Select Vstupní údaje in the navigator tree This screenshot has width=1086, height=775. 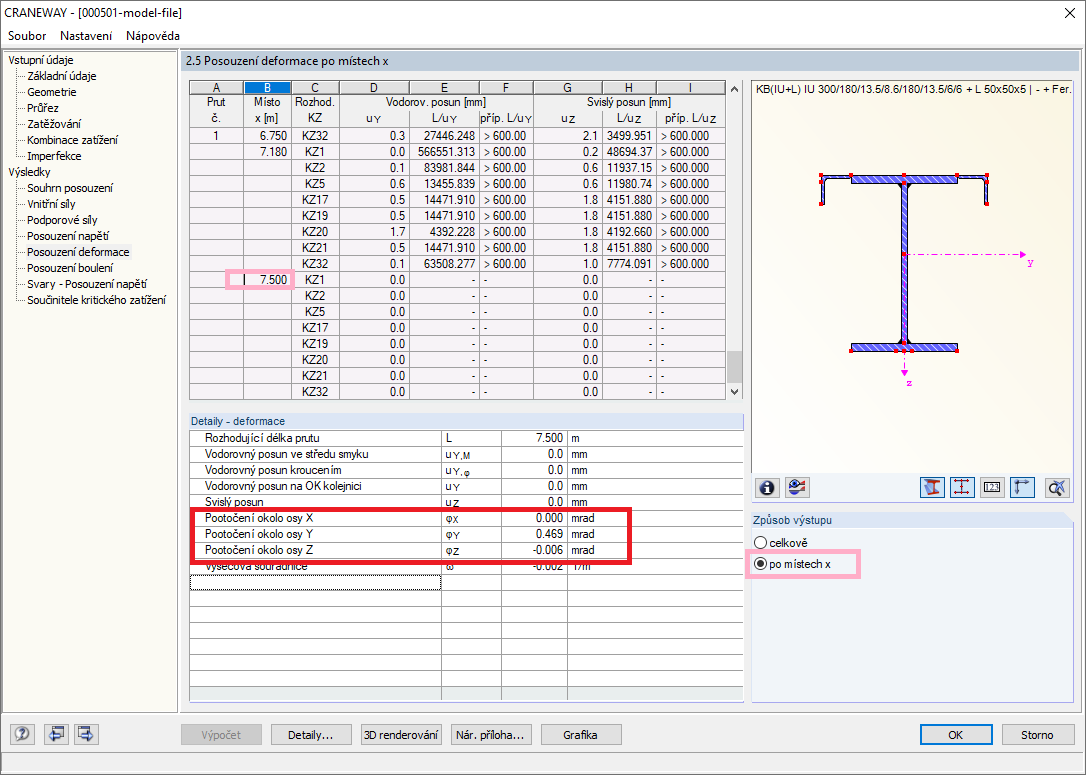click(x=40, y=60)
